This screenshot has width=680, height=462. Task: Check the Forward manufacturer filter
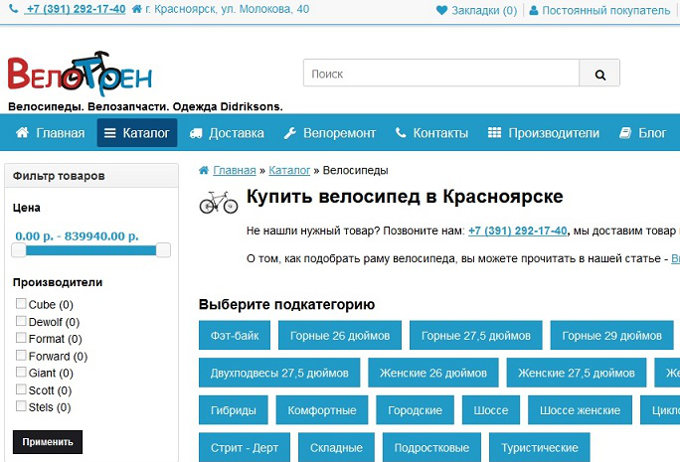(21, 355)
